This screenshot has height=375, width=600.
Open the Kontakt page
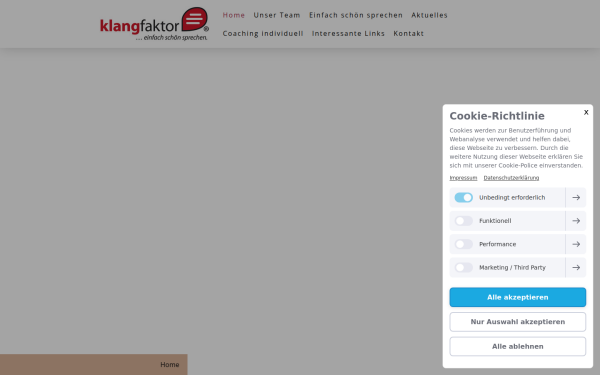pyautogui.click(x=409, y=33)
